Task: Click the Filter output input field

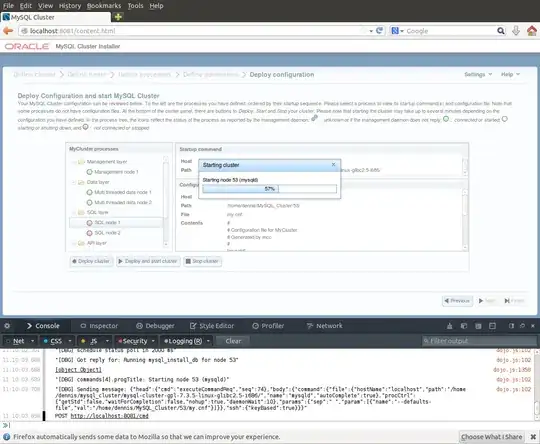Action: click(x=479, y=341)
